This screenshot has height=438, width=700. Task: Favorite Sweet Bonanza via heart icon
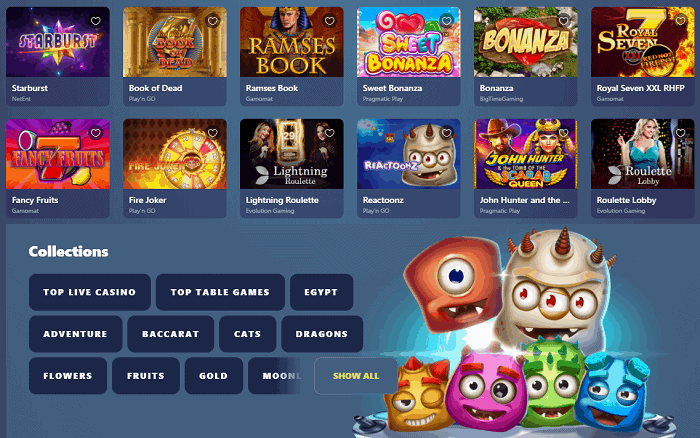coord(446,20)
